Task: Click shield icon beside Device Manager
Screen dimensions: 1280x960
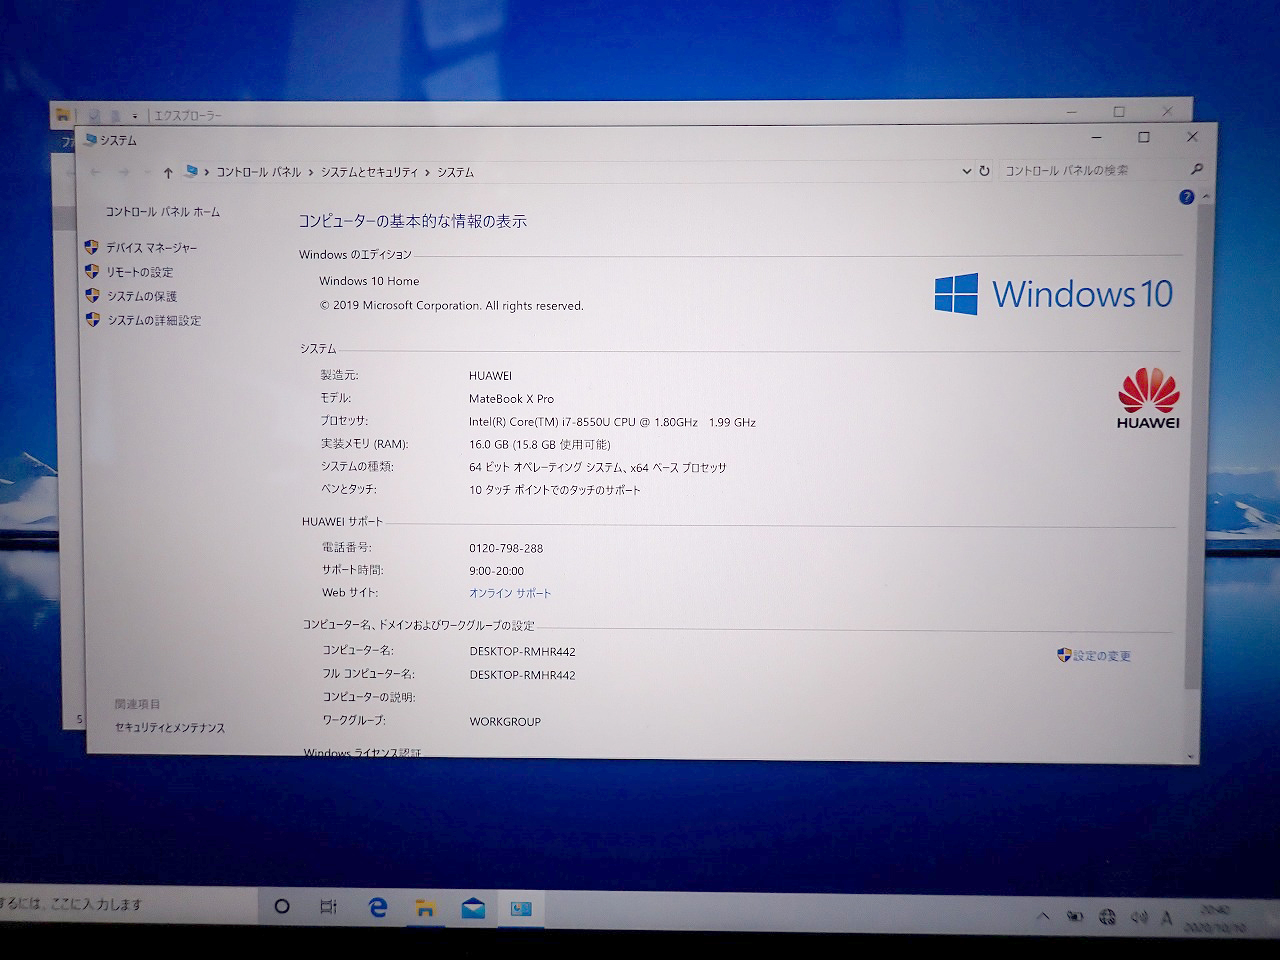Action: pyautogui.click(x=91, y=246)
